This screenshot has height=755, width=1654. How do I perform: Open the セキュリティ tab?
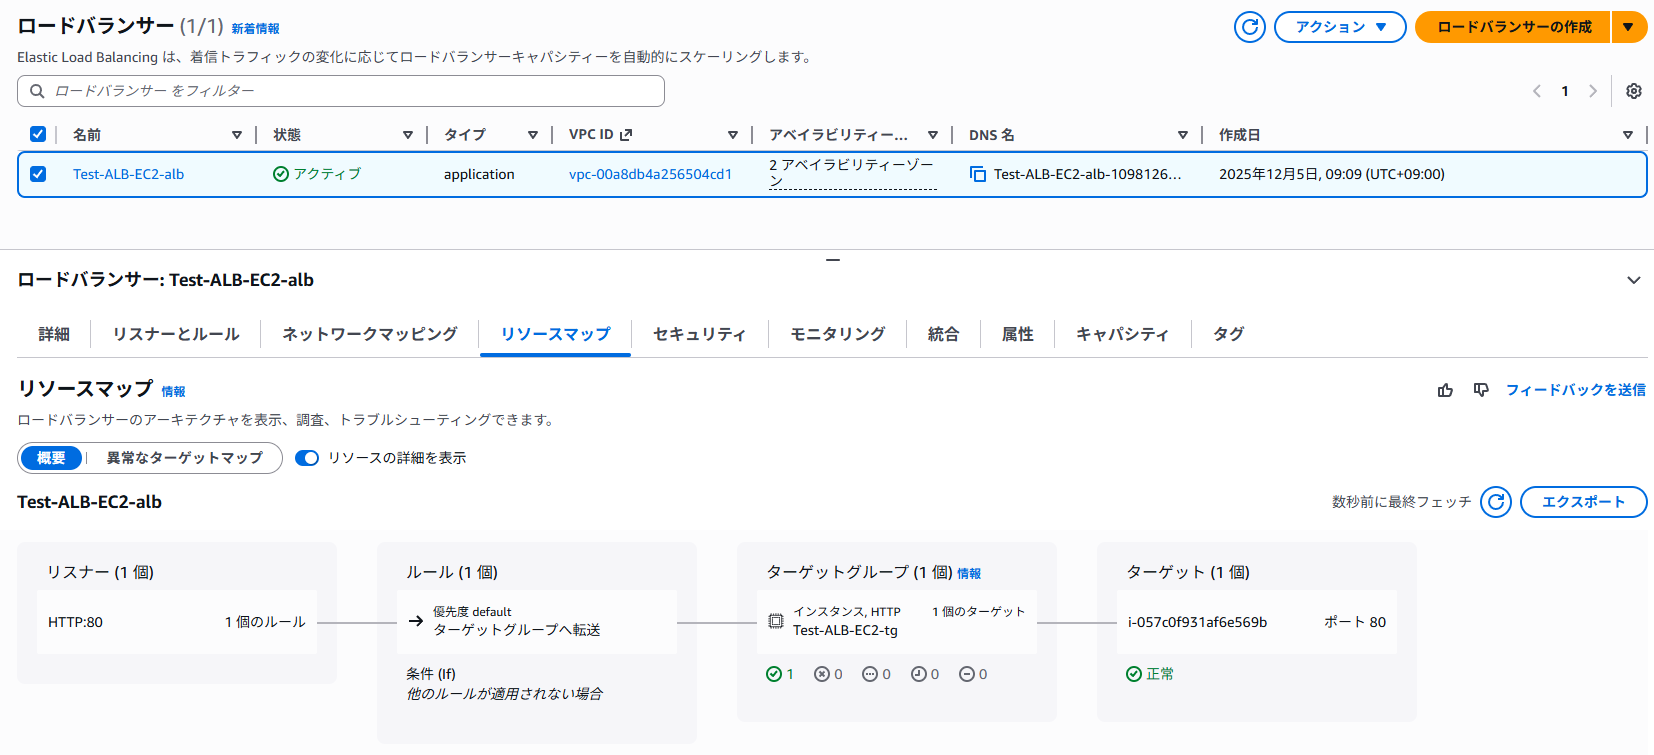point(699,334)
